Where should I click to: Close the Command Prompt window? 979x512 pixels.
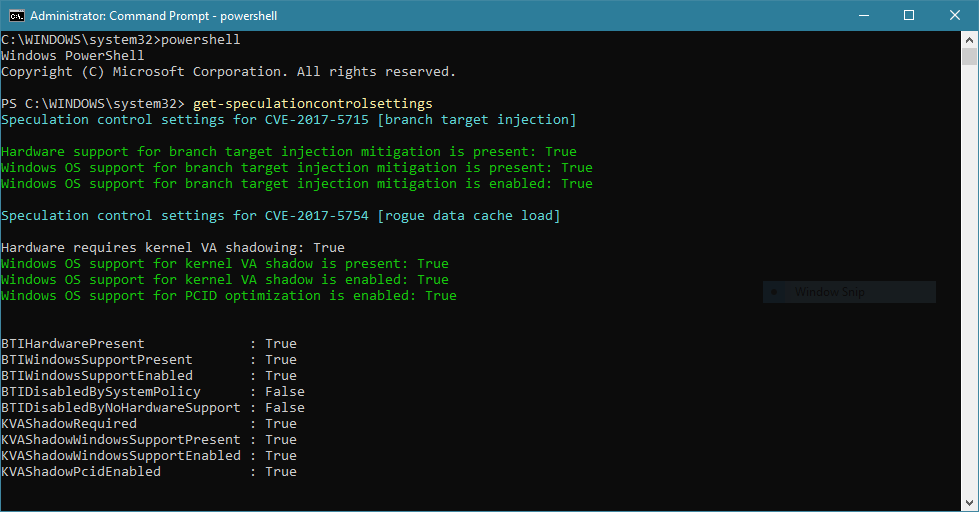(955, 16)
